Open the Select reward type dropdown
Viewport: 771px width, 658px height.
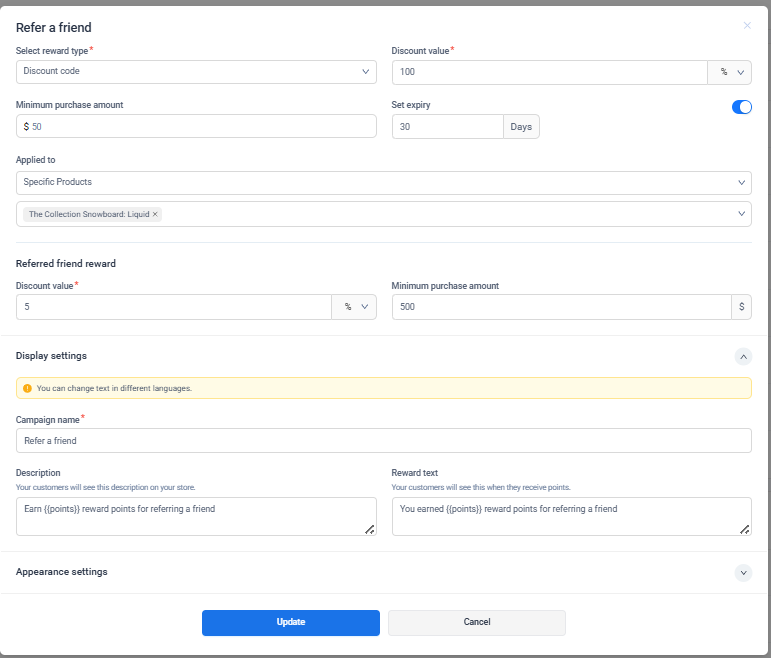(x=196, y=72)
